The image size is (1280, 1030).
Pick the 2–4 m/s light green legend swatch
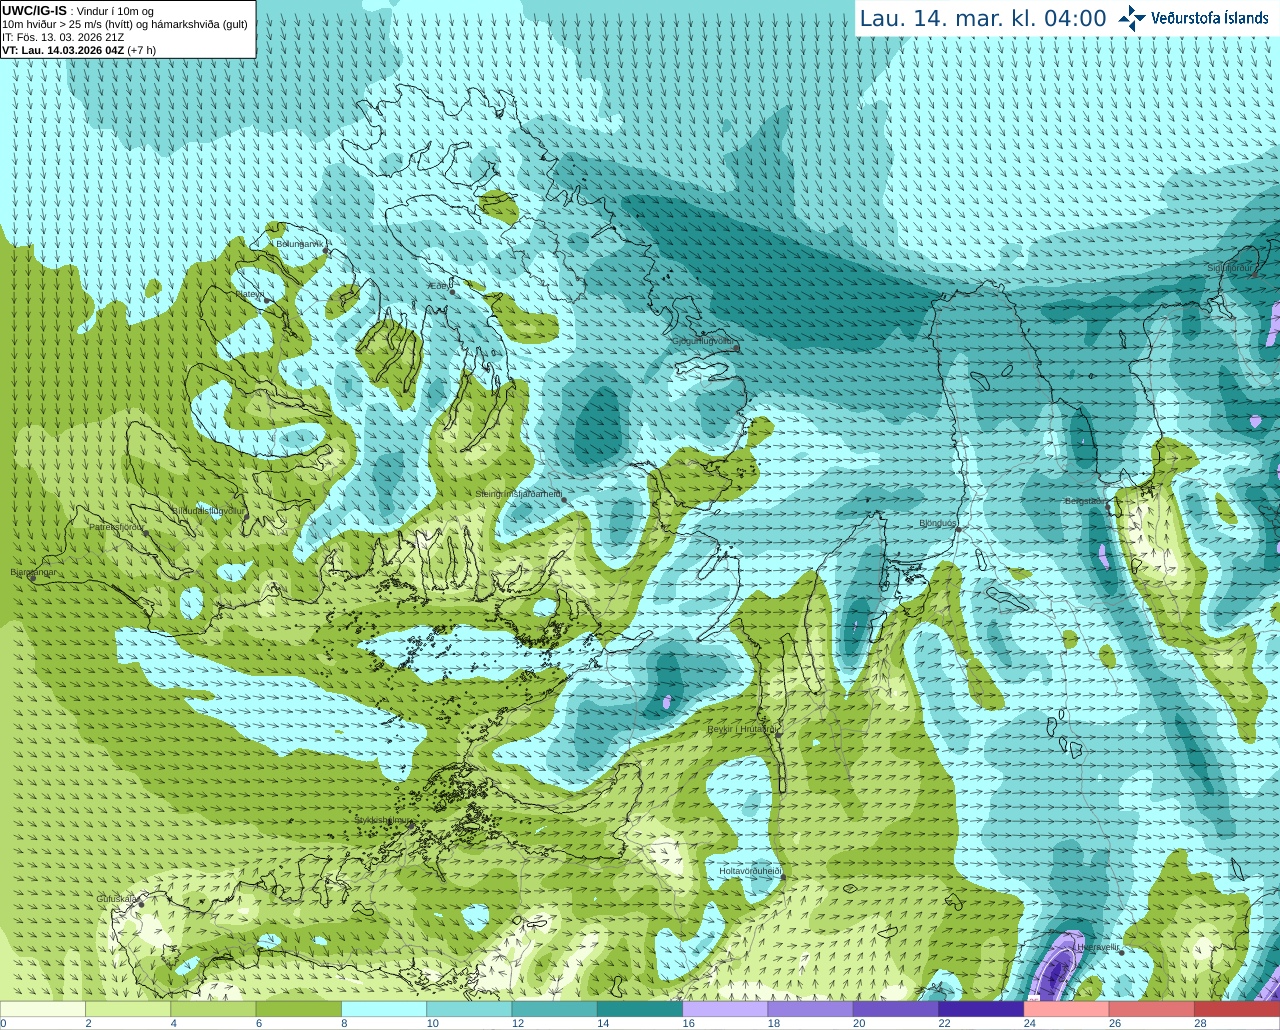128,1009
